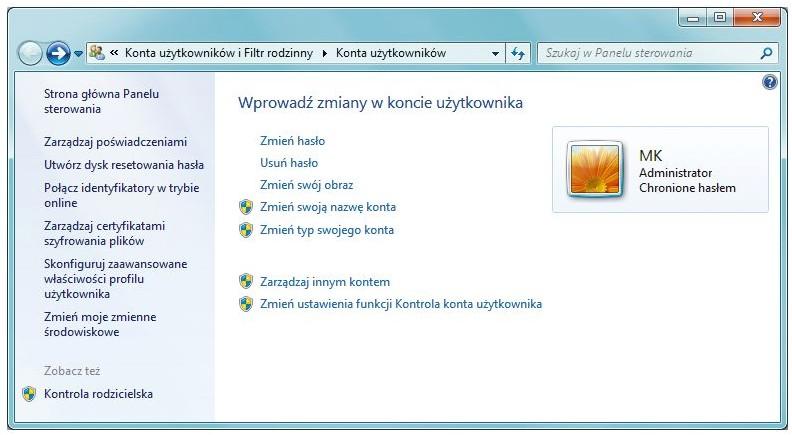Open Zarządzaj certyfikatami szyfrowania plików

point(105,233)
